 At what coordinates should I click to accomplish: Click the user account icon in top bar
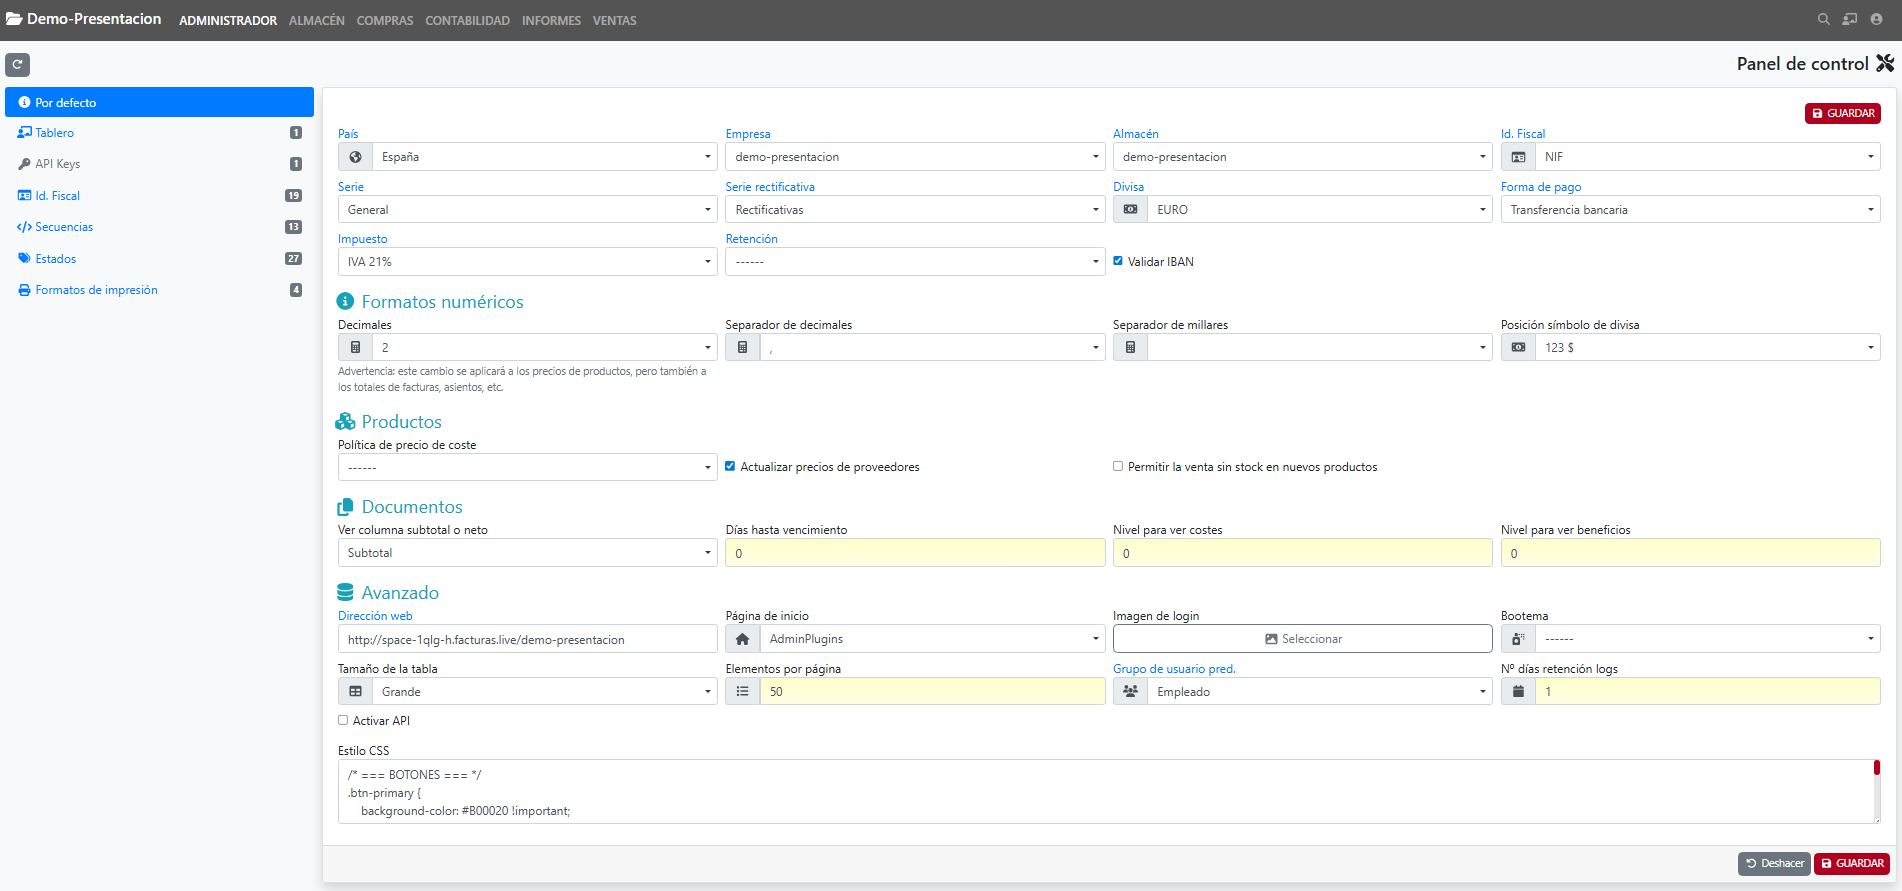pos(1876,19)
